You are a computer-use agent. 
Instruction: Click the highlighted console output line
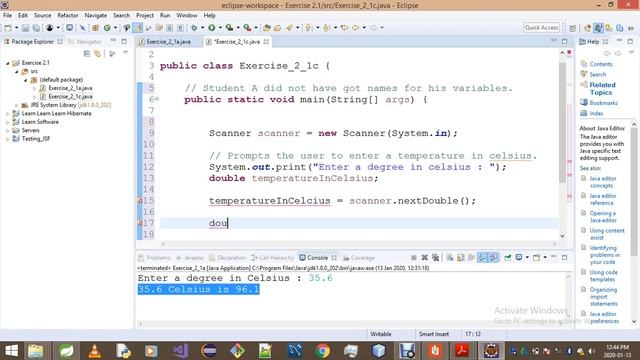198,289
